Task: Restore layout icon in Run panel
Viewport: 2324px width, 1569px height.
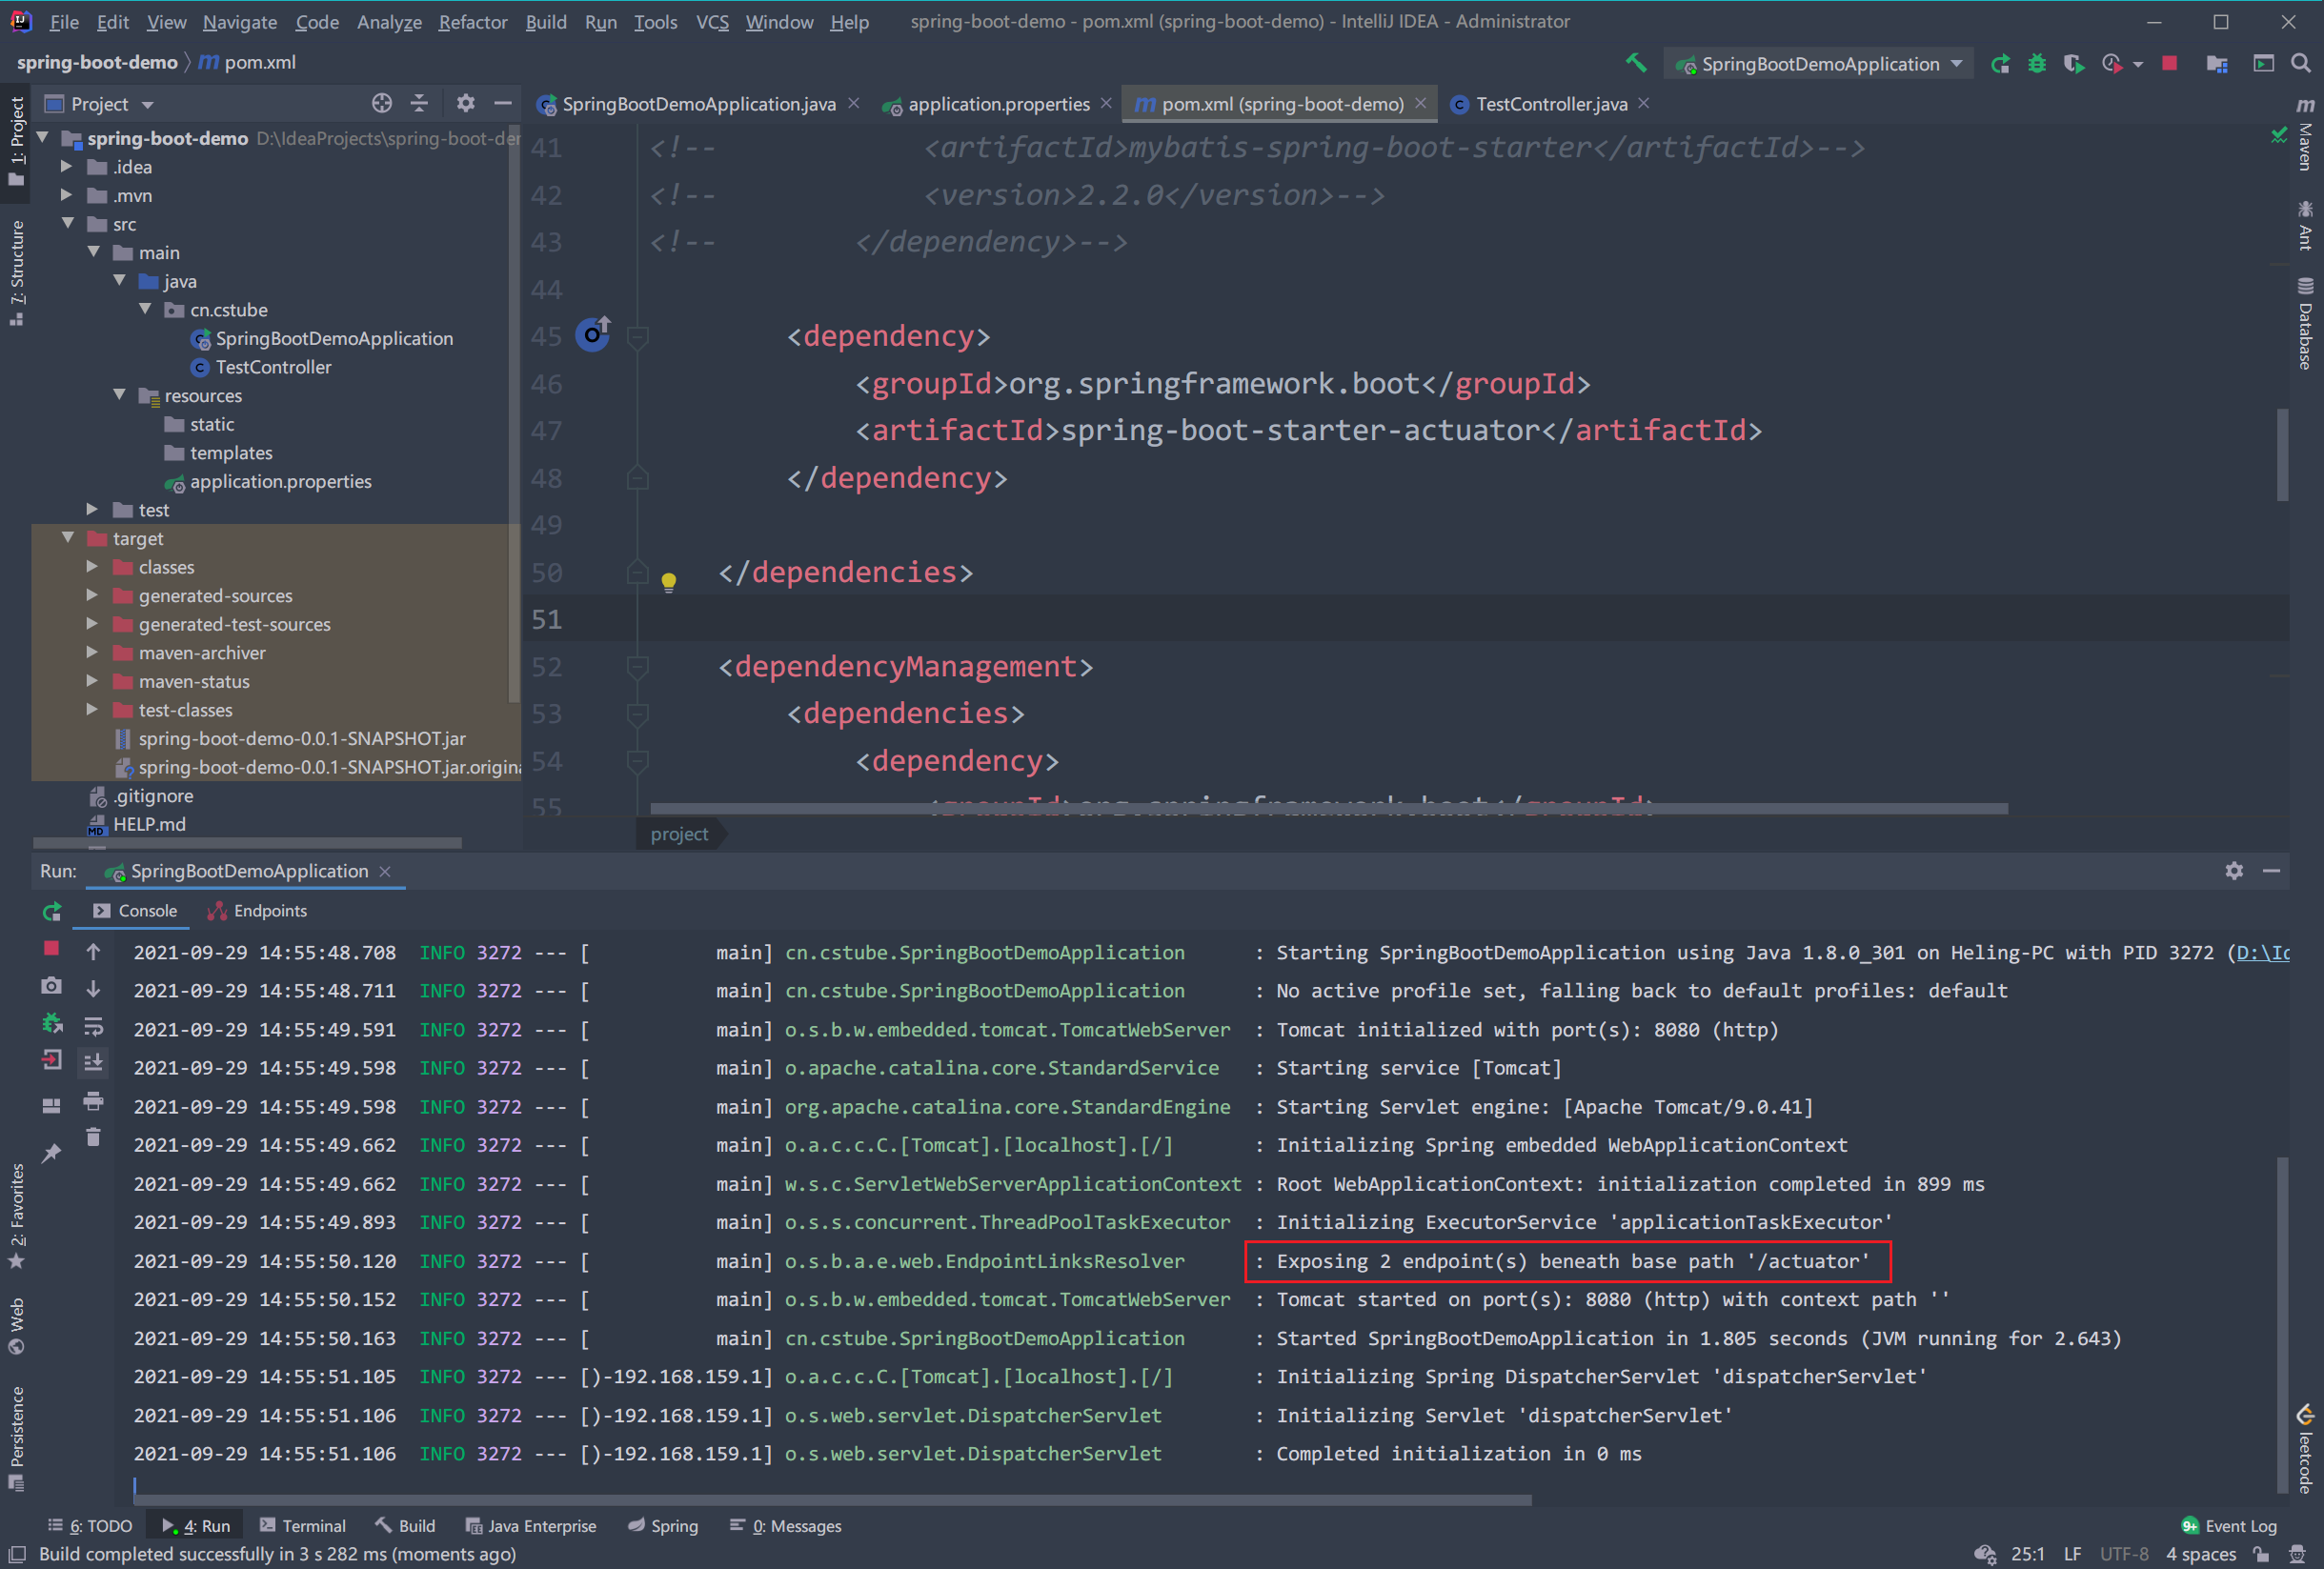Action: [x=51, y=1106]
